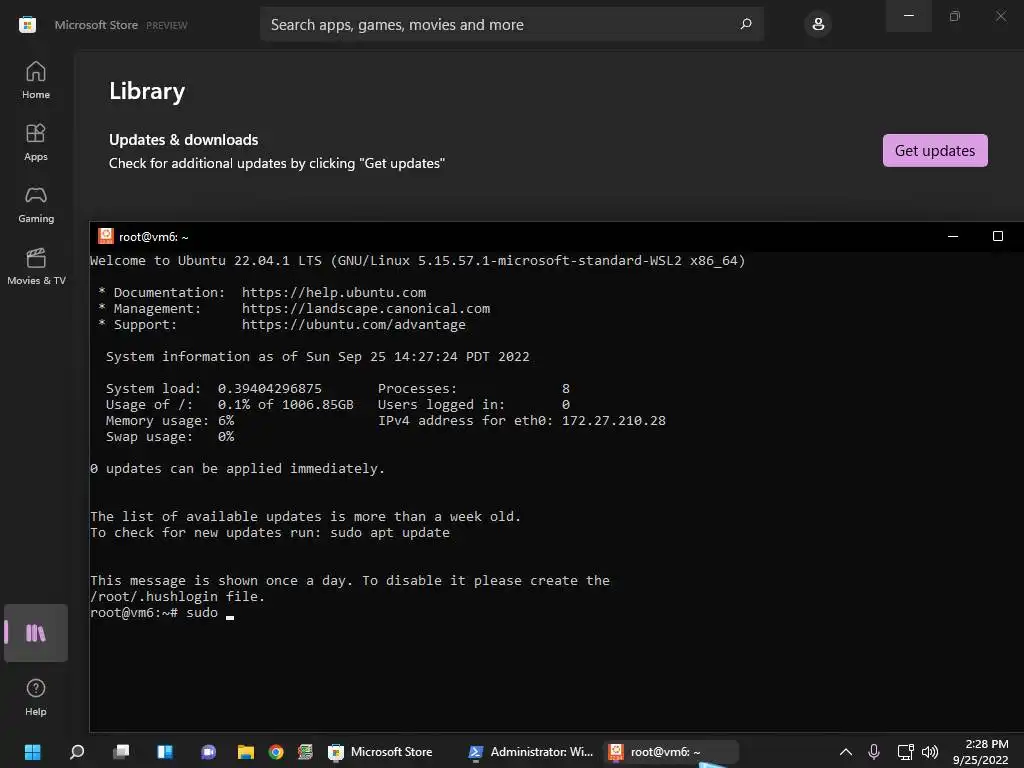
Task: Minimize the root@vm6 terminal window
Action: [953, 236]
